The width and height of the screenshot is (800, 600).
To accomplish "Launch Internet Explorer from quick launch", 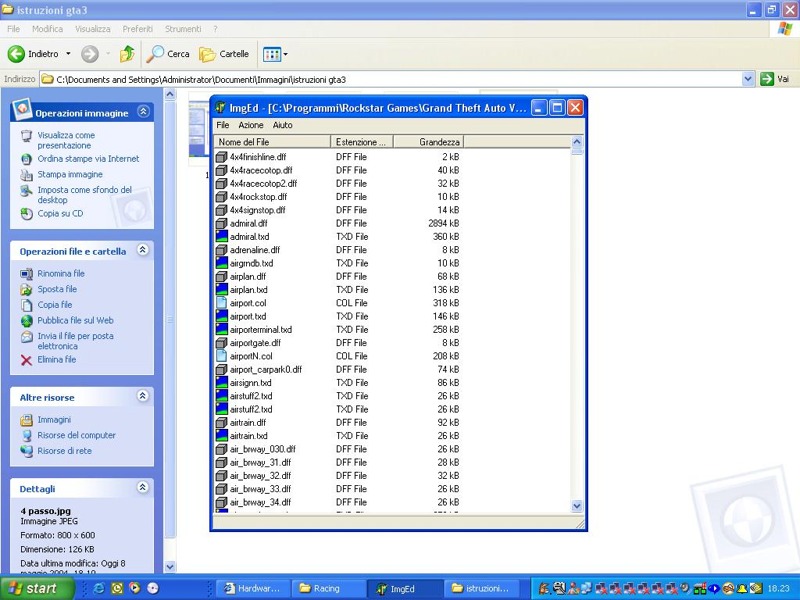I will (99, 588).
